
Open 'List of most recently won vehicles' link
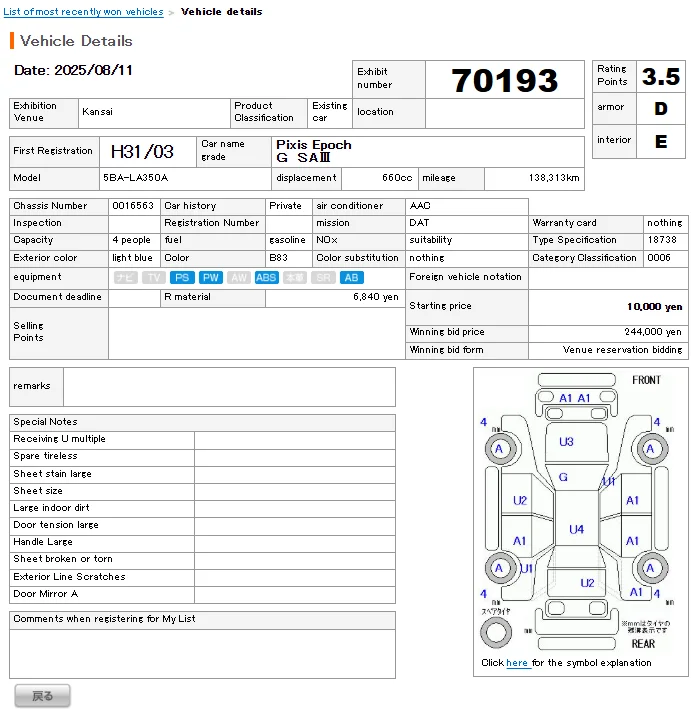point(84,12)
